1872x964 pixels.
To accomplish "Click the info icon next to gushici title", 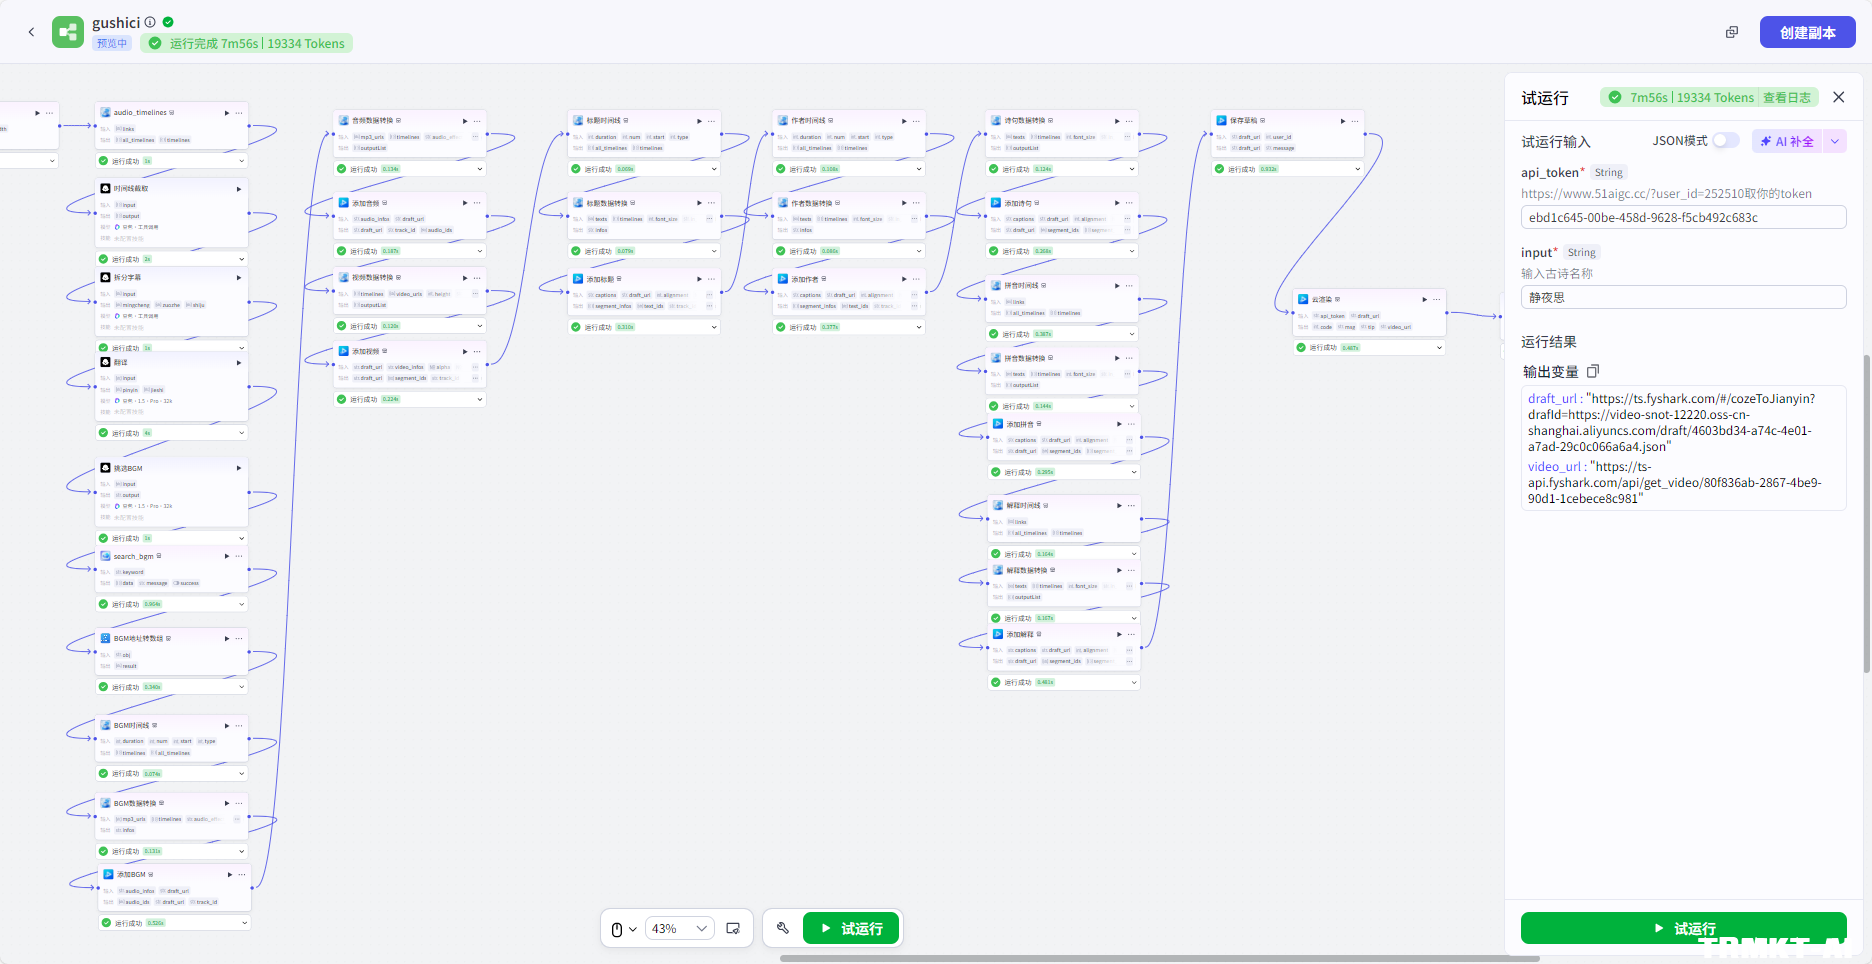I will [x=150, y=22].
